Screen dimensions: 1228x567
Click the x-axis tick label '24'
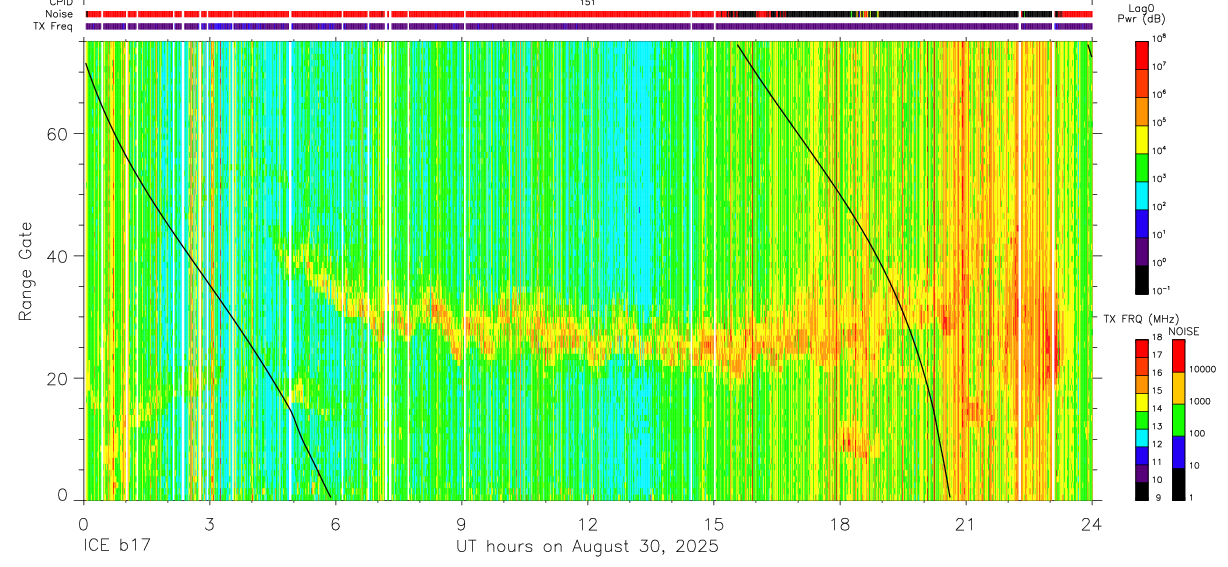pyautogui.click(x=1092, y=524)
